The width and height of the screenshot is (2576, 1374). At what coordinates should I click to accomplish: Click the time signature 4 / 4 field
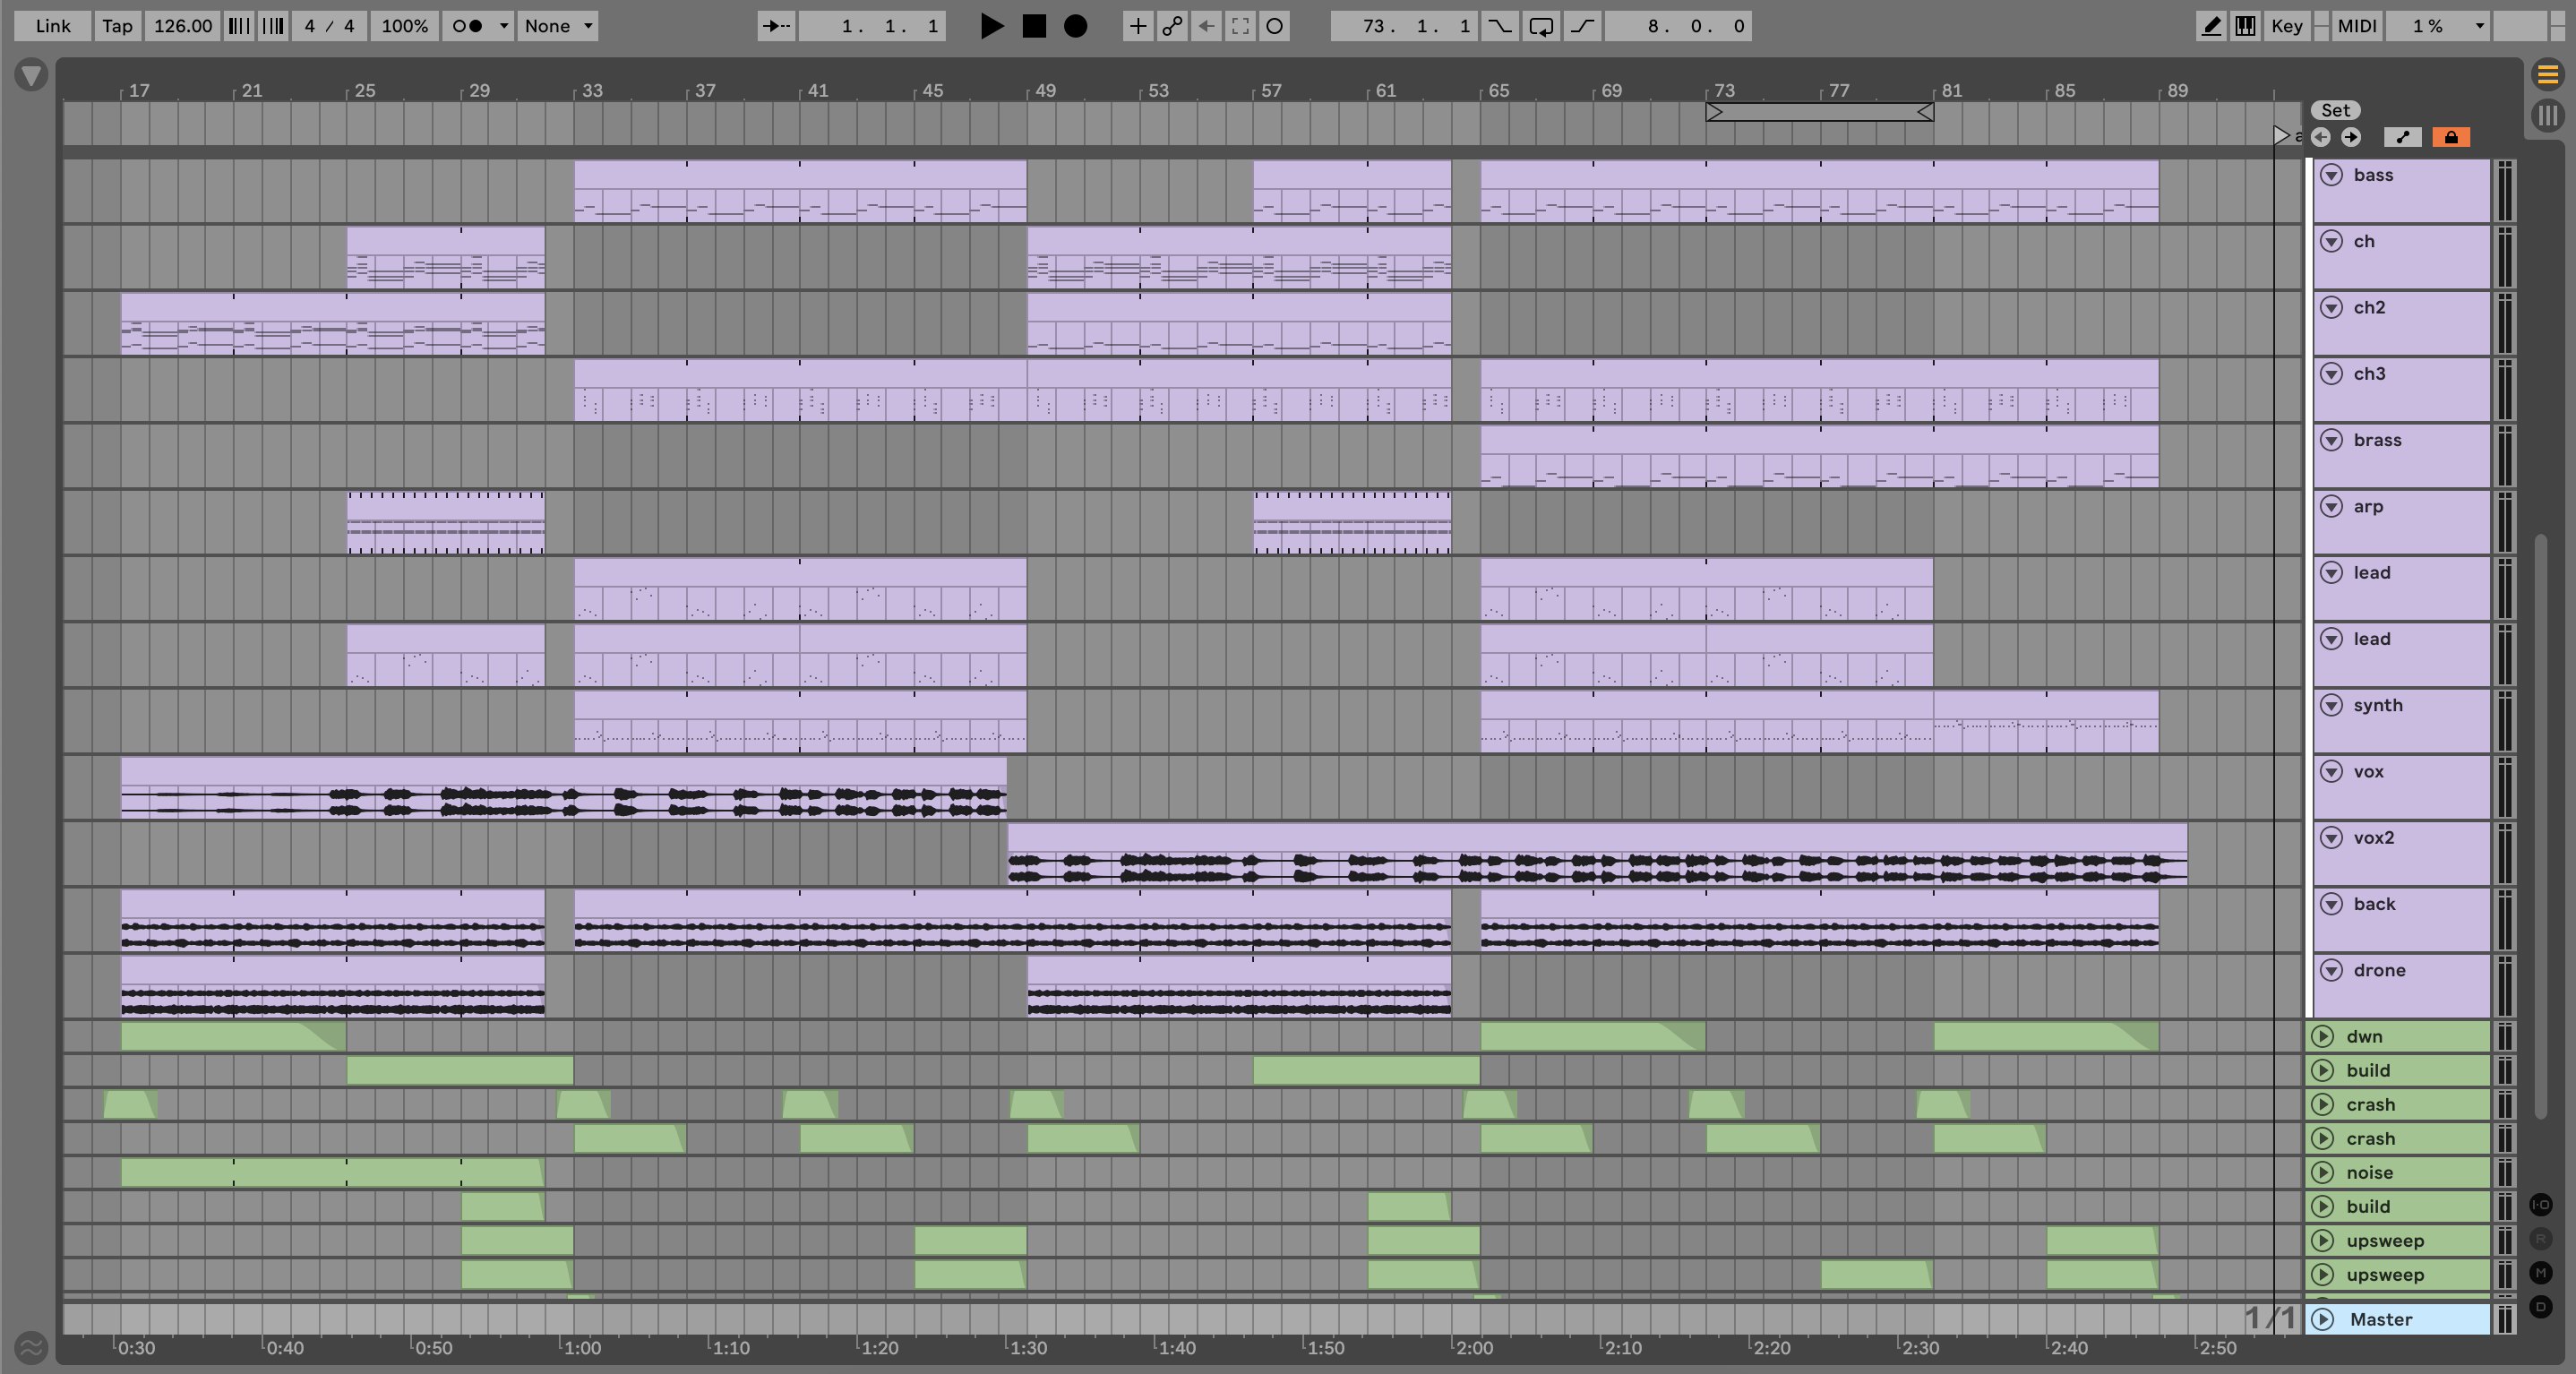click(329, 26)
